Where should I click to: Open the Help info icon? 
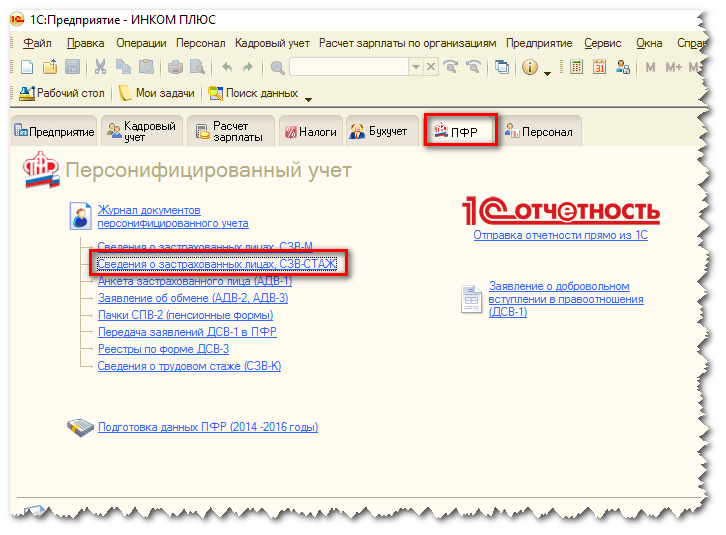pos(530,67)
